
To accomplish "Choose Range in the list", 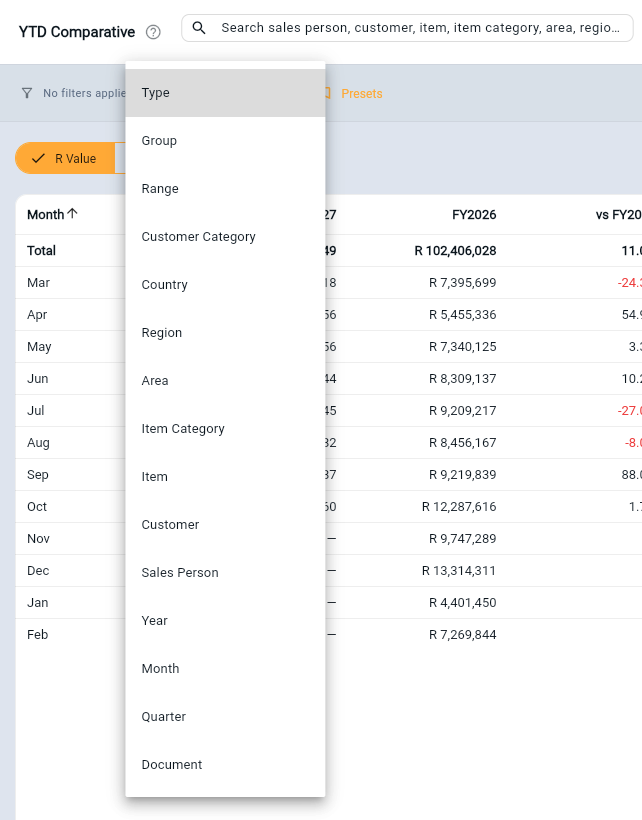I will click(225, 189).
